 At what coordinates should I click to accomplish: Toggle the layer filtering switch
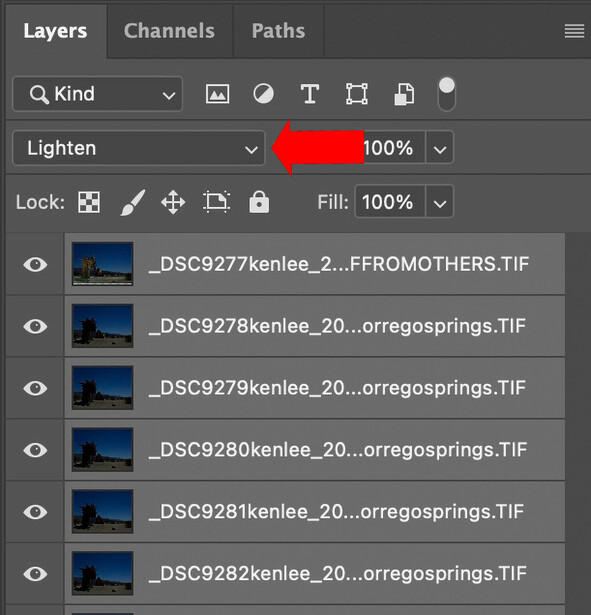[x=447, y=94]
